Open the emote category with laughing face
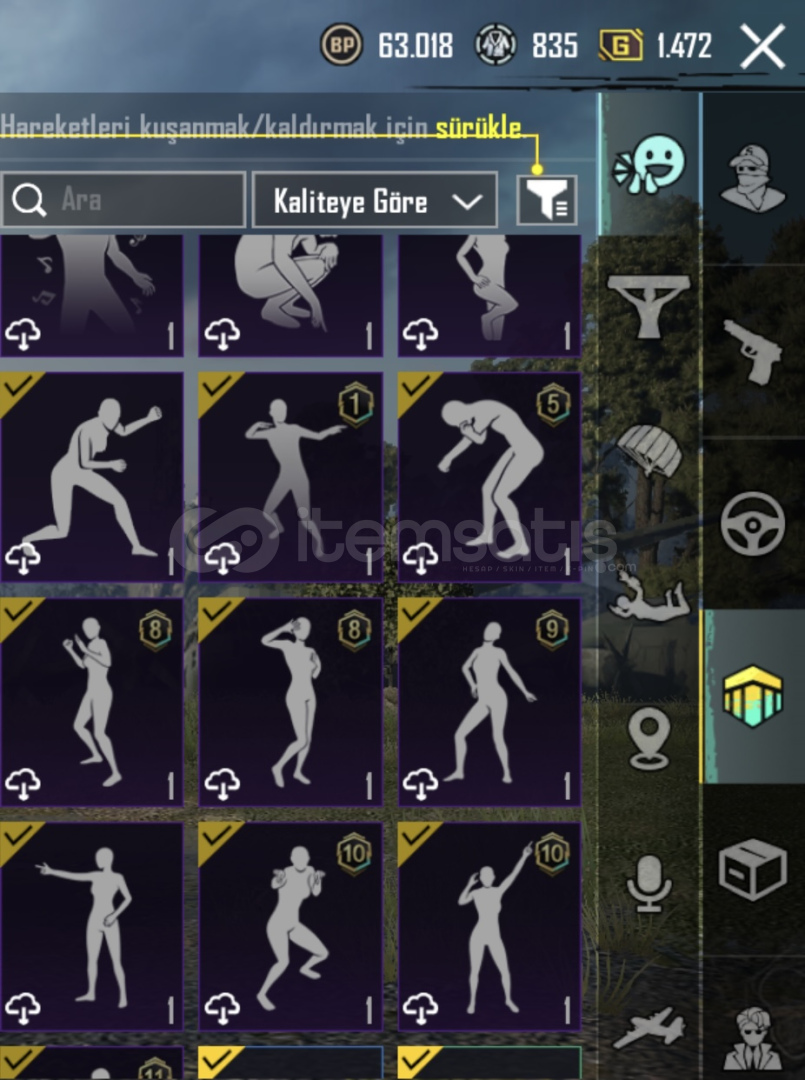The image size is (805, 1080). [649, 165]
